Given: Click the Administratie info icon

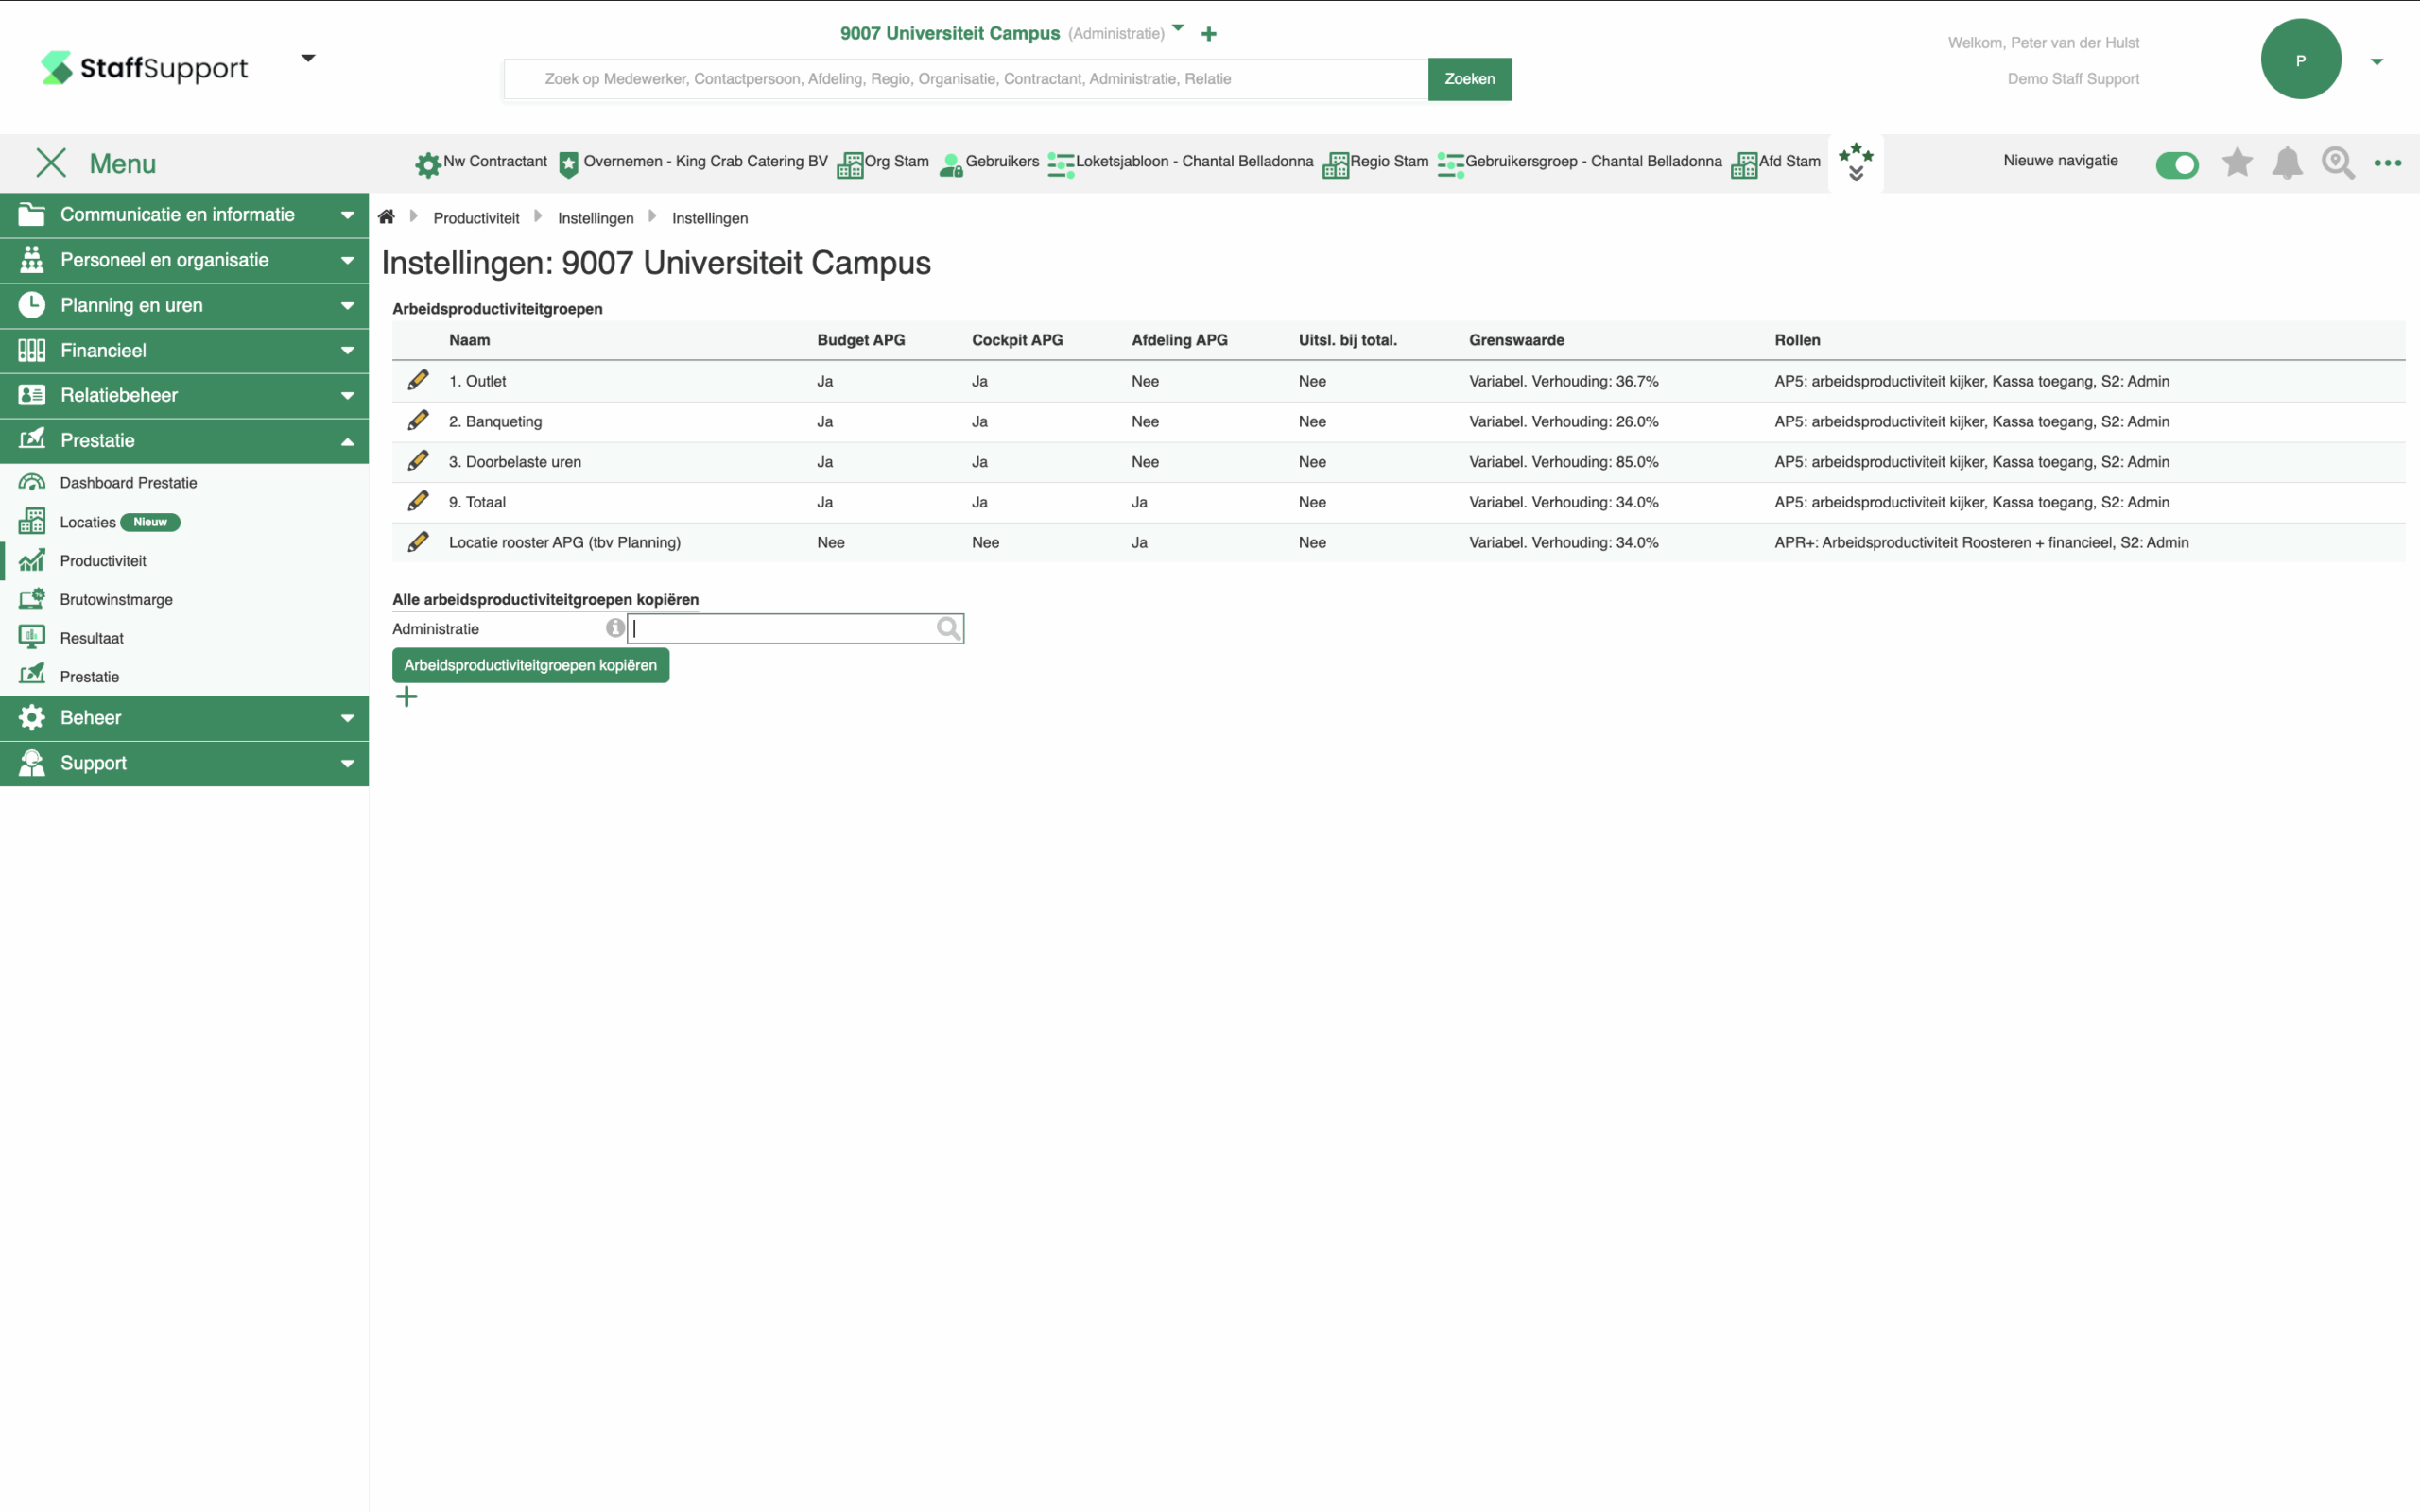Looking at the screenshot, I should click(x=615, y=628).
